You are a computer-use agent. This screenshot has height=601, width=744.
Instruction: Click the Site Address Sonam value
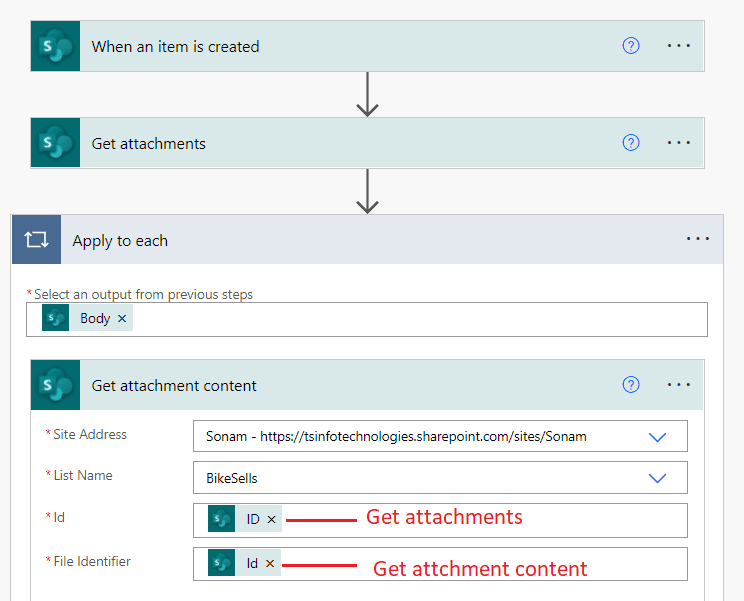pos(396,436)
